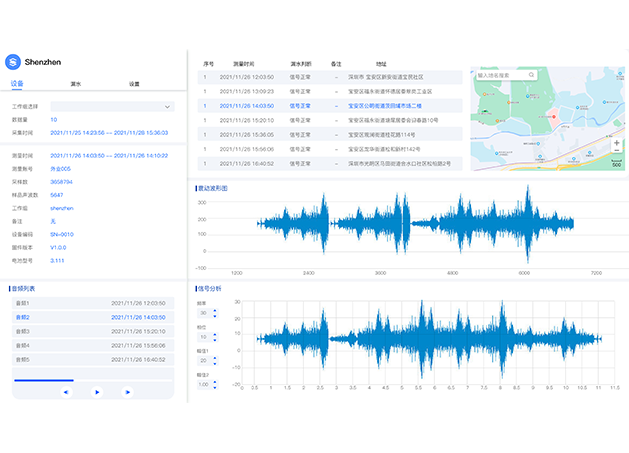Select the table row timed 2021/11/26 16:40:52
This screenshot has width=629, height=453.
coord(330,163)
